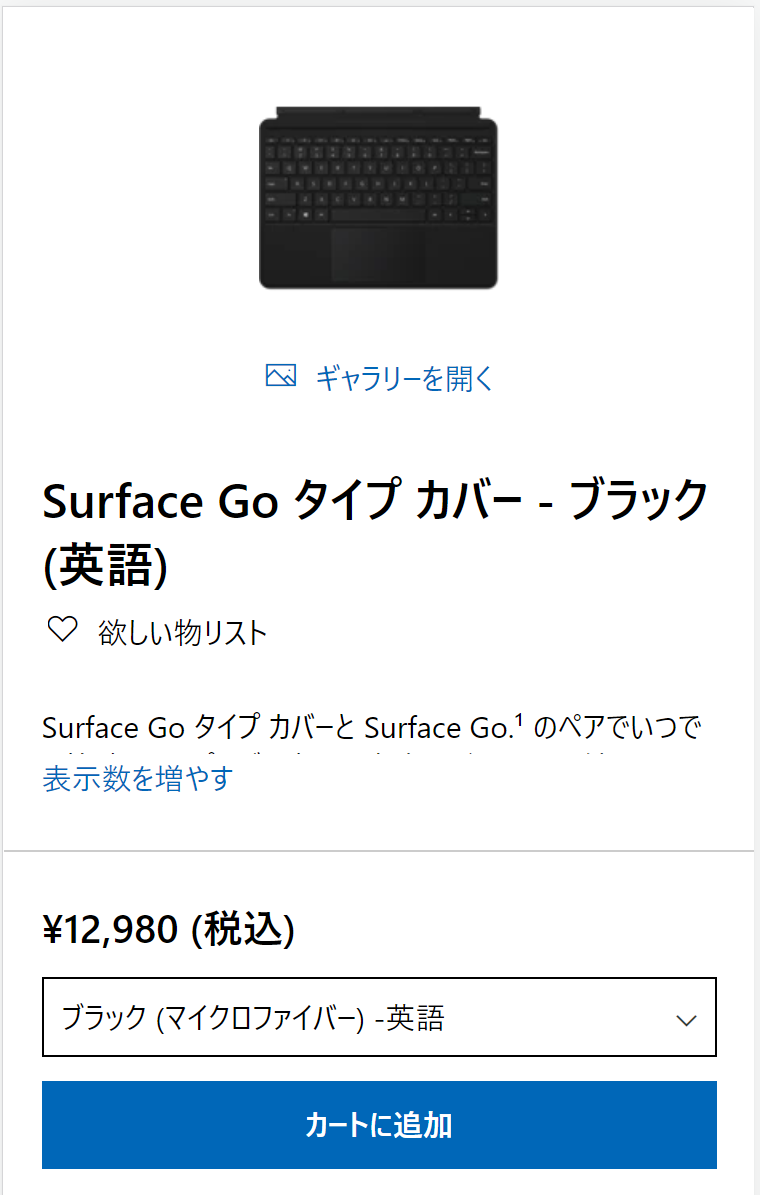The width and height of the screenshot is (760, 1195).
Task: Click the ¥12,980 price text
Action: (x=110, y=929)
